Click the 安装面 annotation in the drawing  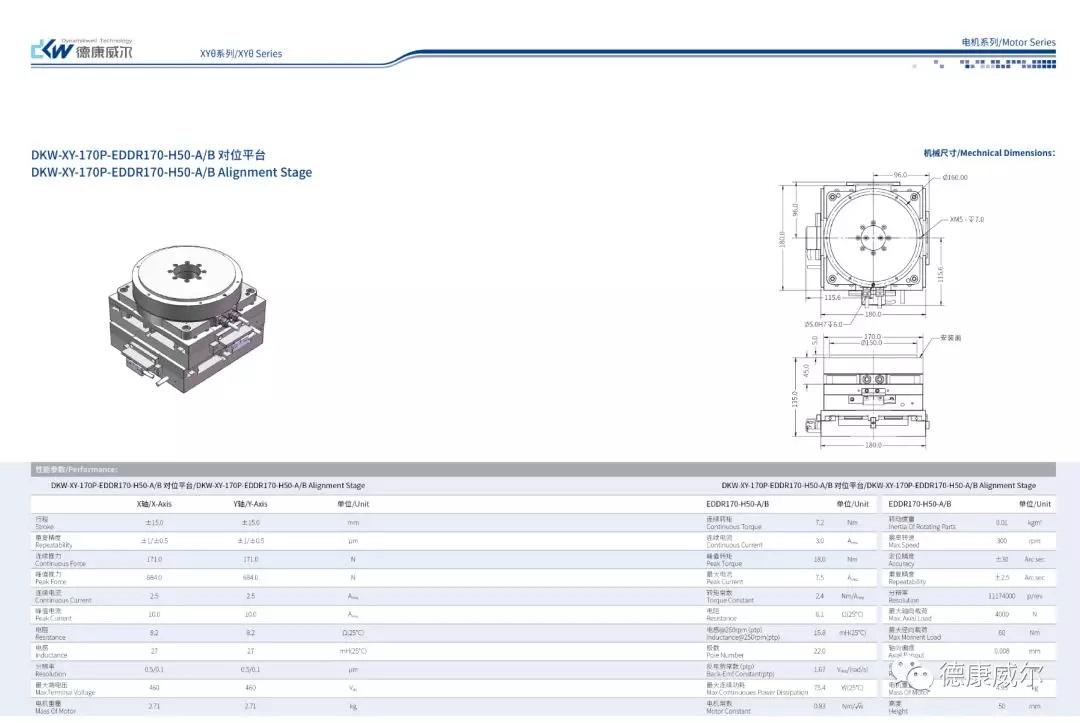point(951,338)
